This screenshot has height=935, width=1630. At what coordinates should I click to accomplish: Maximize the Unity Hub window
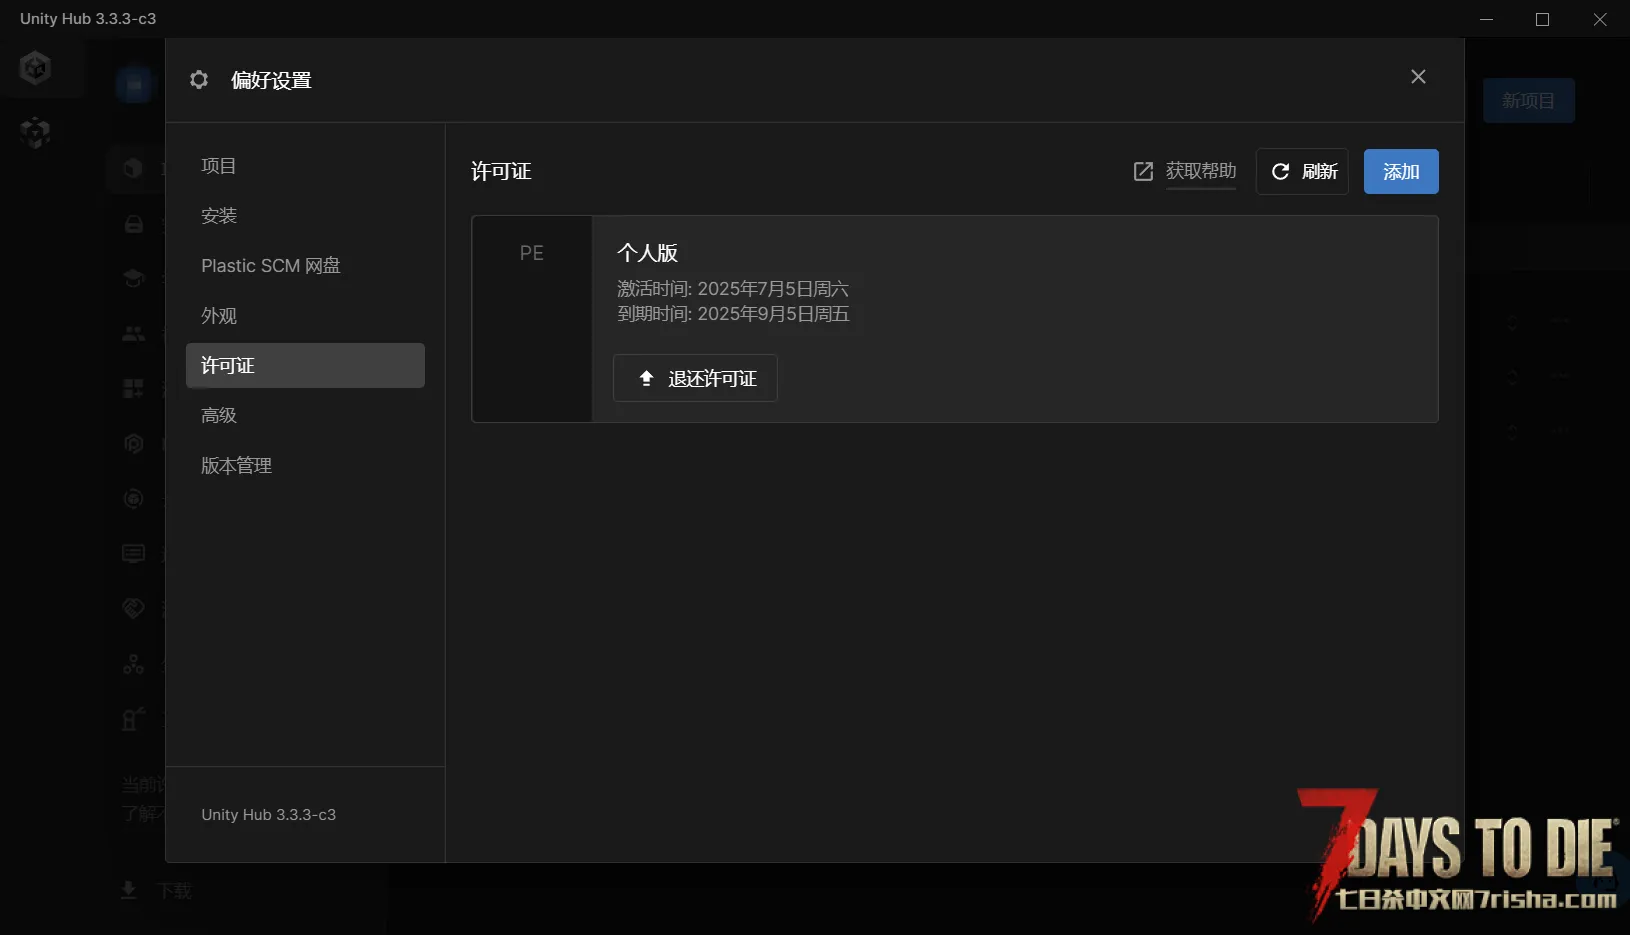pyautogui.click(x=1542, y=19)
